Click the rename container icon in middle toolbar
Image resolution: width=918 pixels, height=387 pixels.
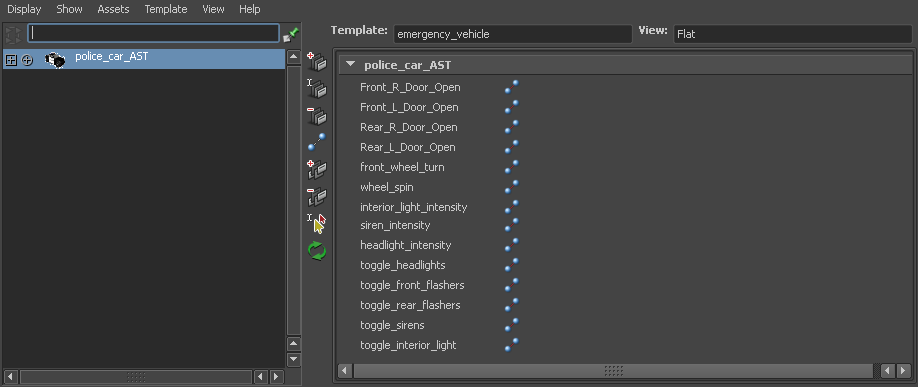click(x=317, y=88)
